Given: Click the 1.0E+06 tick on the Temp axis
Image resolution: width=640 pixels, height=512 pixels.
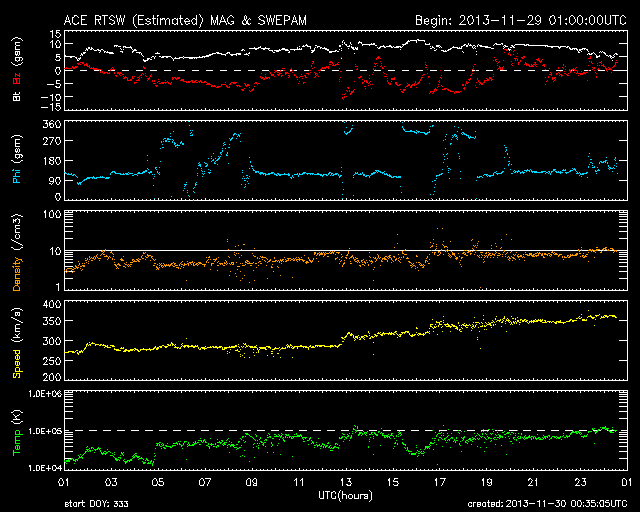Looking at the screenshot, I should (x=40, y=395).
